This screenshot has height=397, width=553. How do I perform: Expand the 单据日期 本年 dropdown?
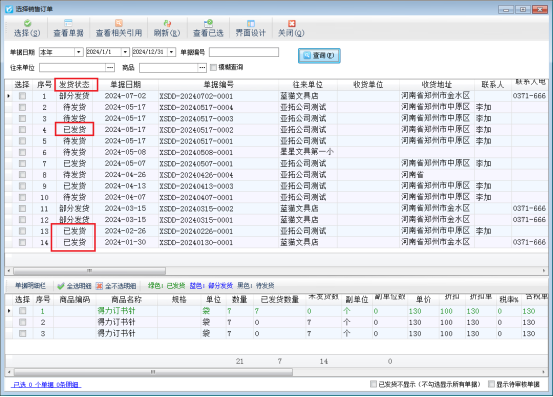click(x=79, y=52)
